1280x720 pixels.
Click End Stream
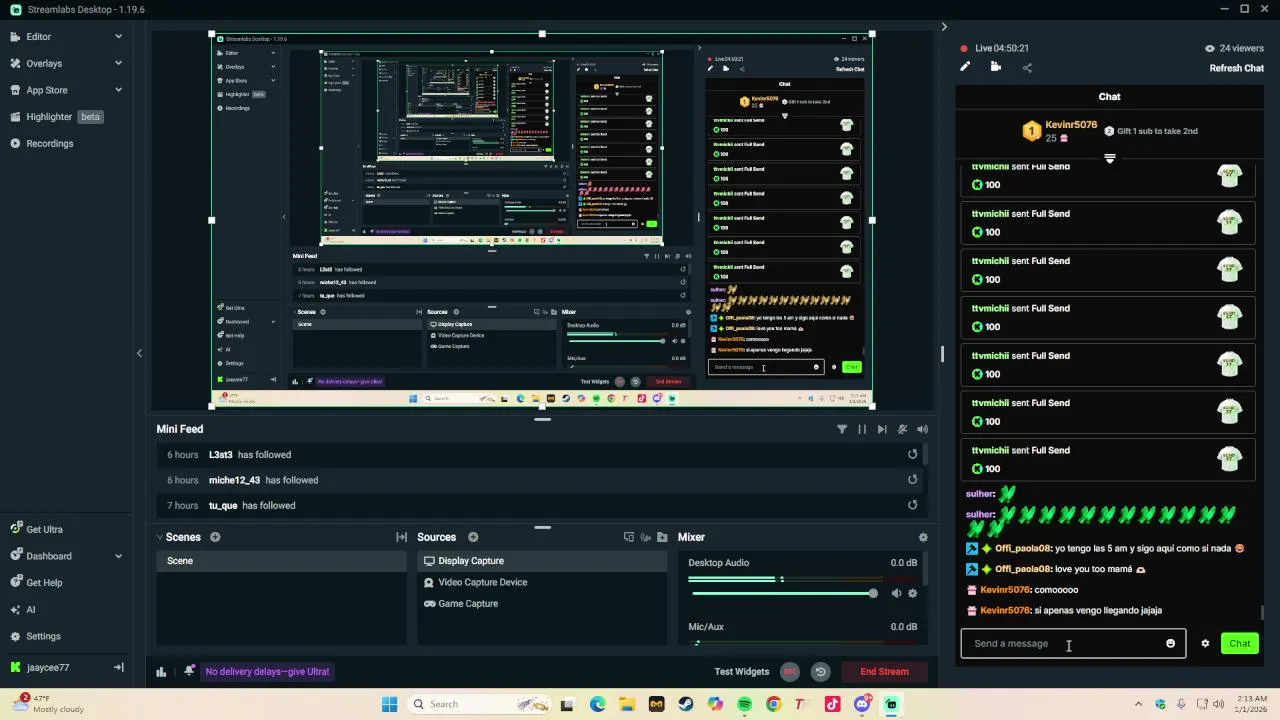click(884, 672)
